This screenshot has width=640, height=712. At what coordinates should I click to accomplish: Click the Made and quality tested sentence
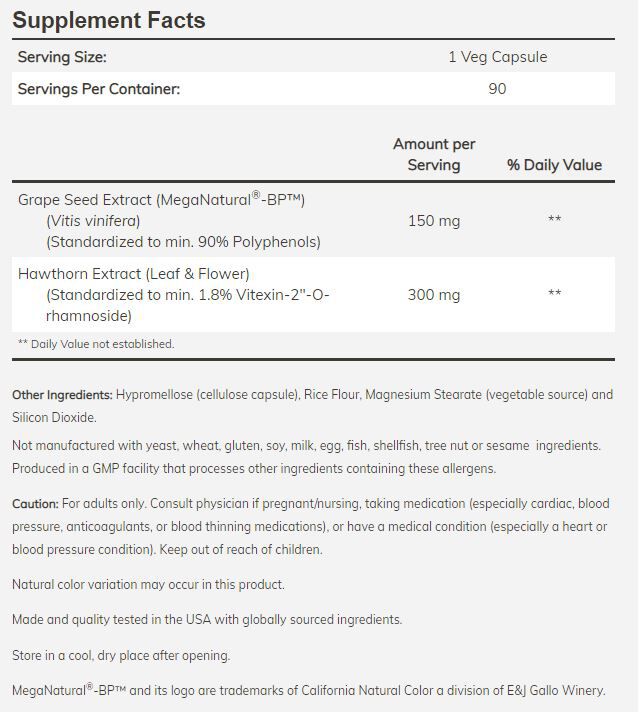pos(207,620)
